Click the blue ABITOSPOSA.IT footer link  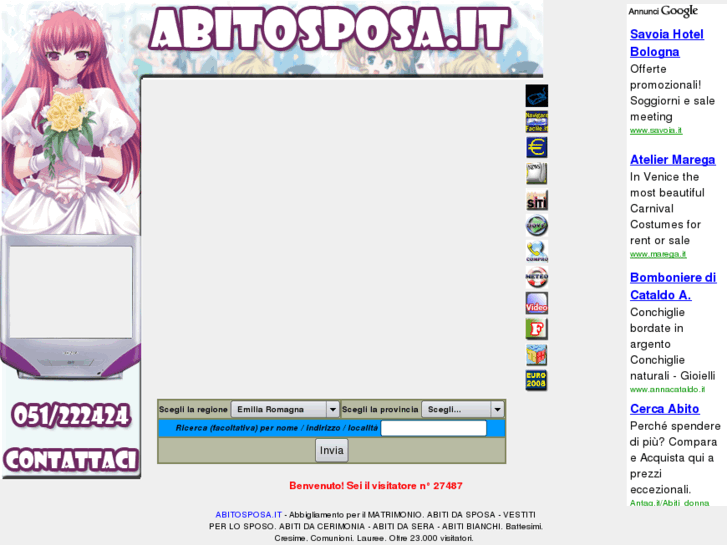pyautogui.click(x=249, y=514)
